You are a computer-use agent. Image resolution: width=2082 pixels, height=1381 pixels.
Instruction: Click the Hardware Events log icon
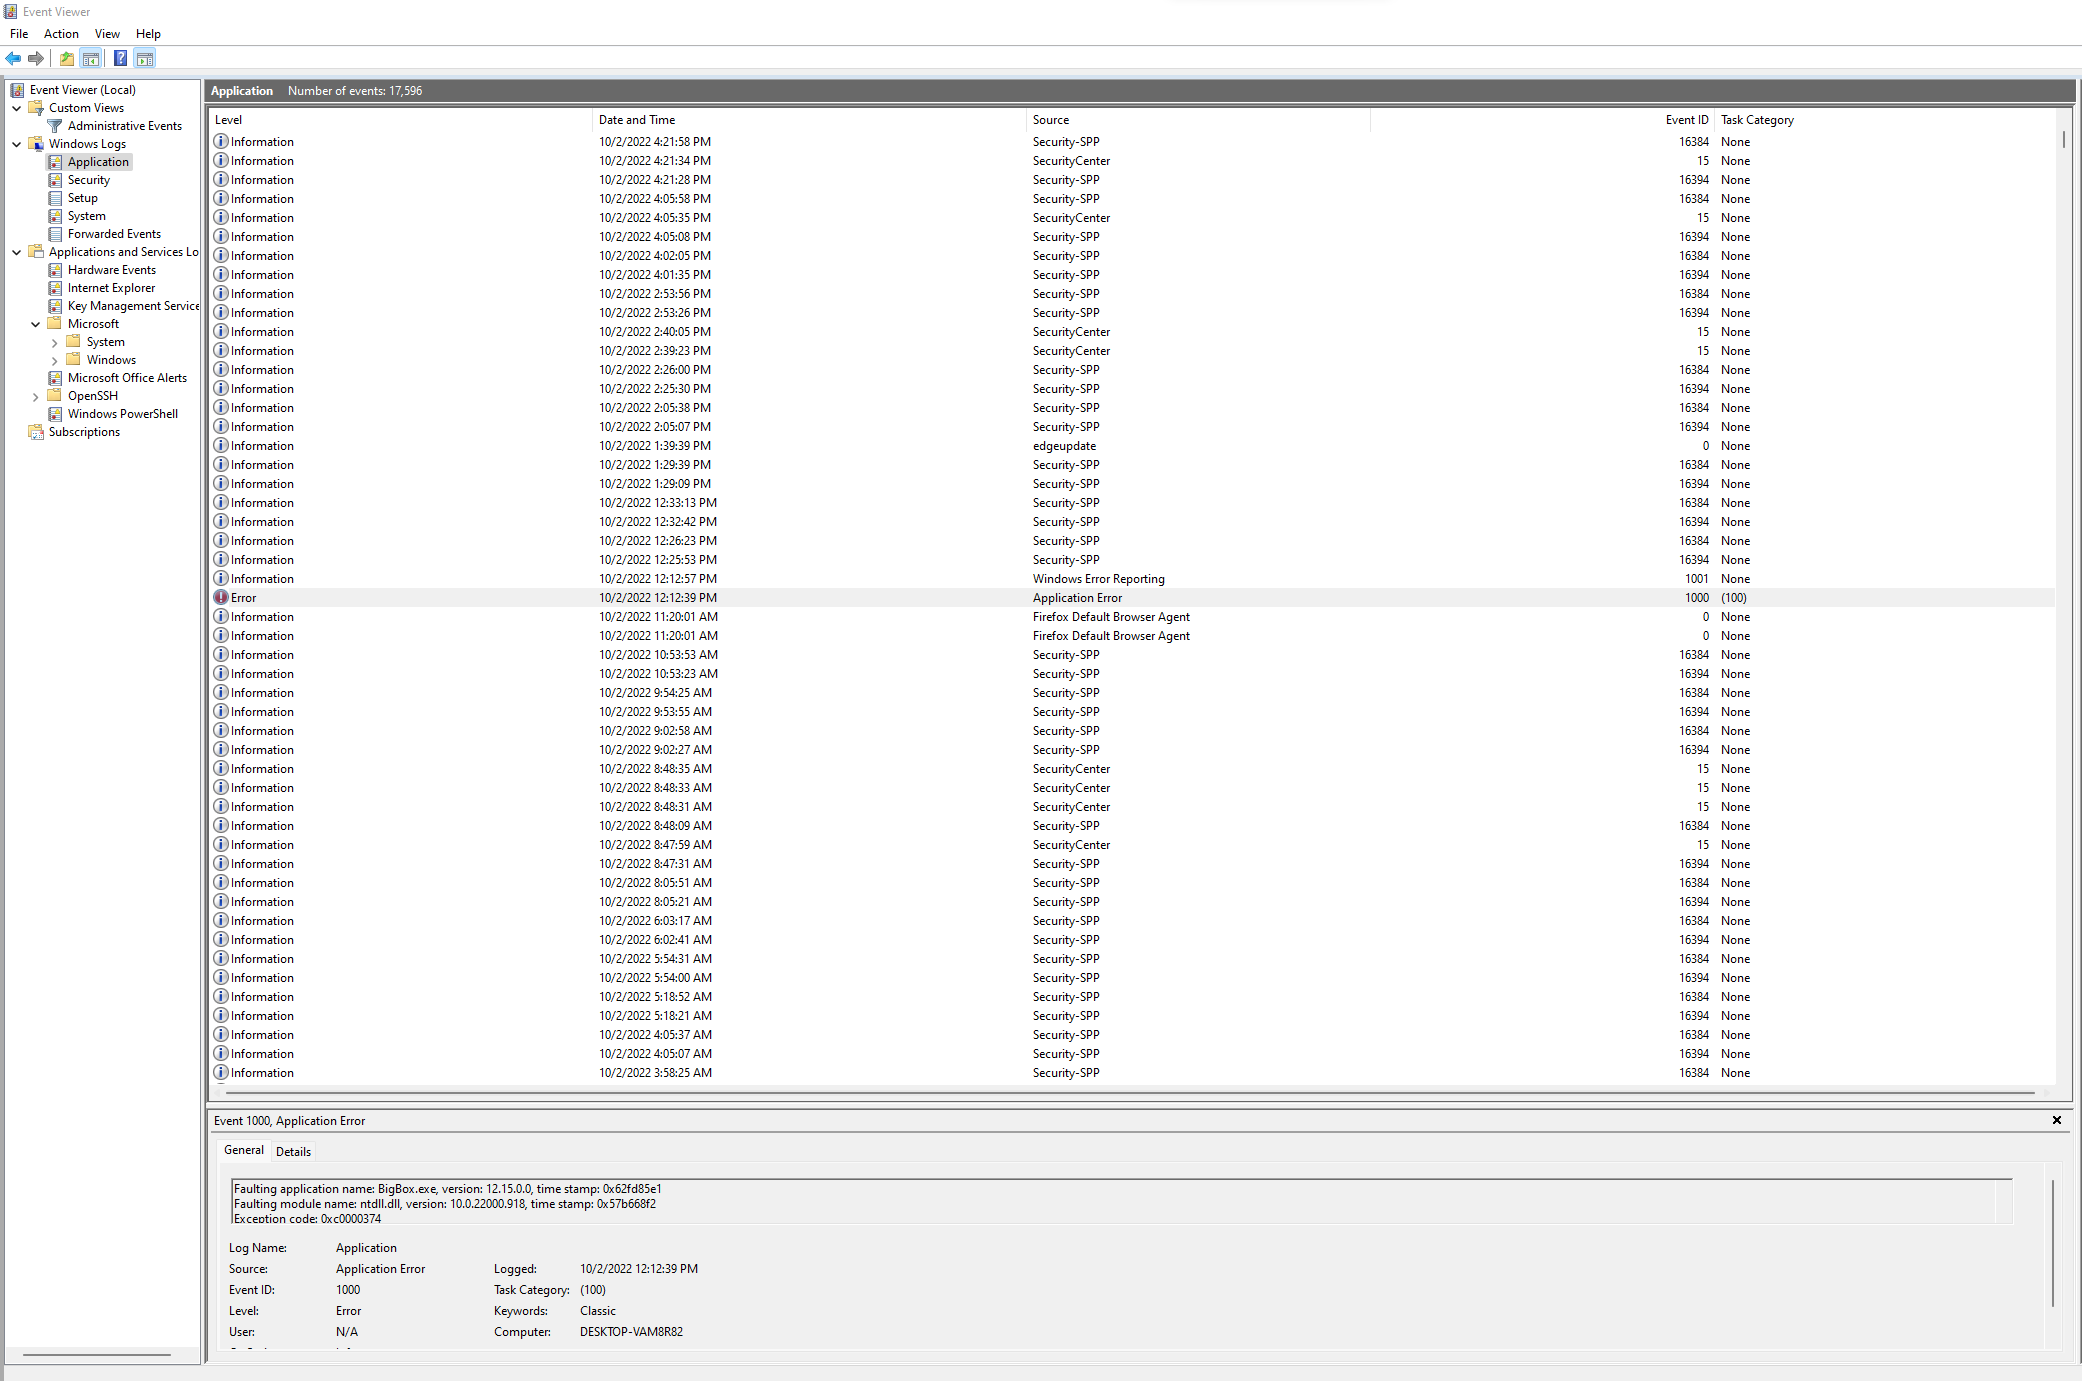coord(55,270)
